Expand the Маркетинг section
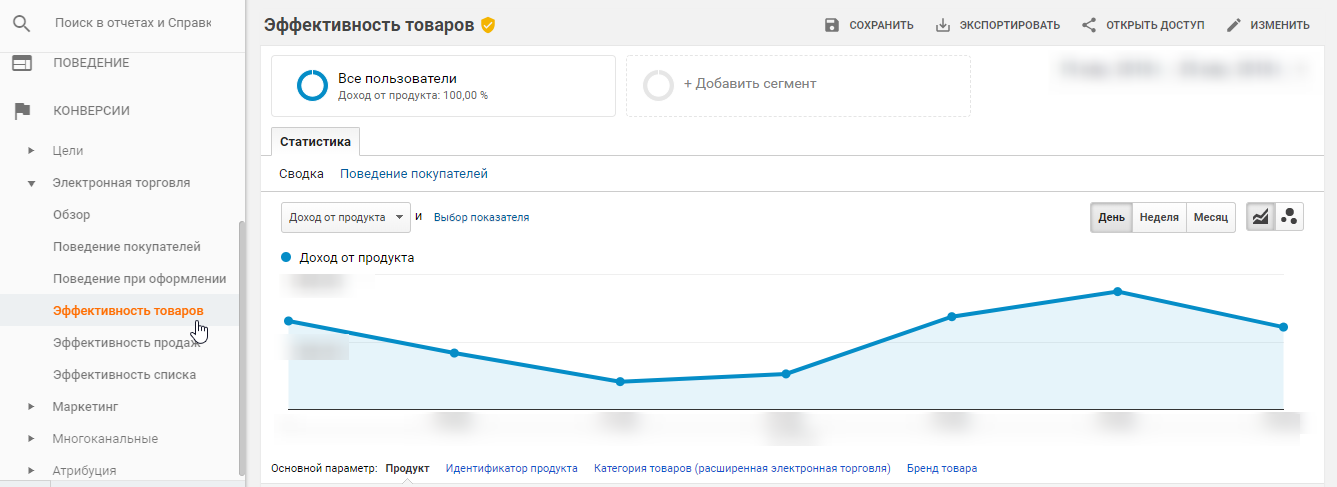 tap(31, 407)
